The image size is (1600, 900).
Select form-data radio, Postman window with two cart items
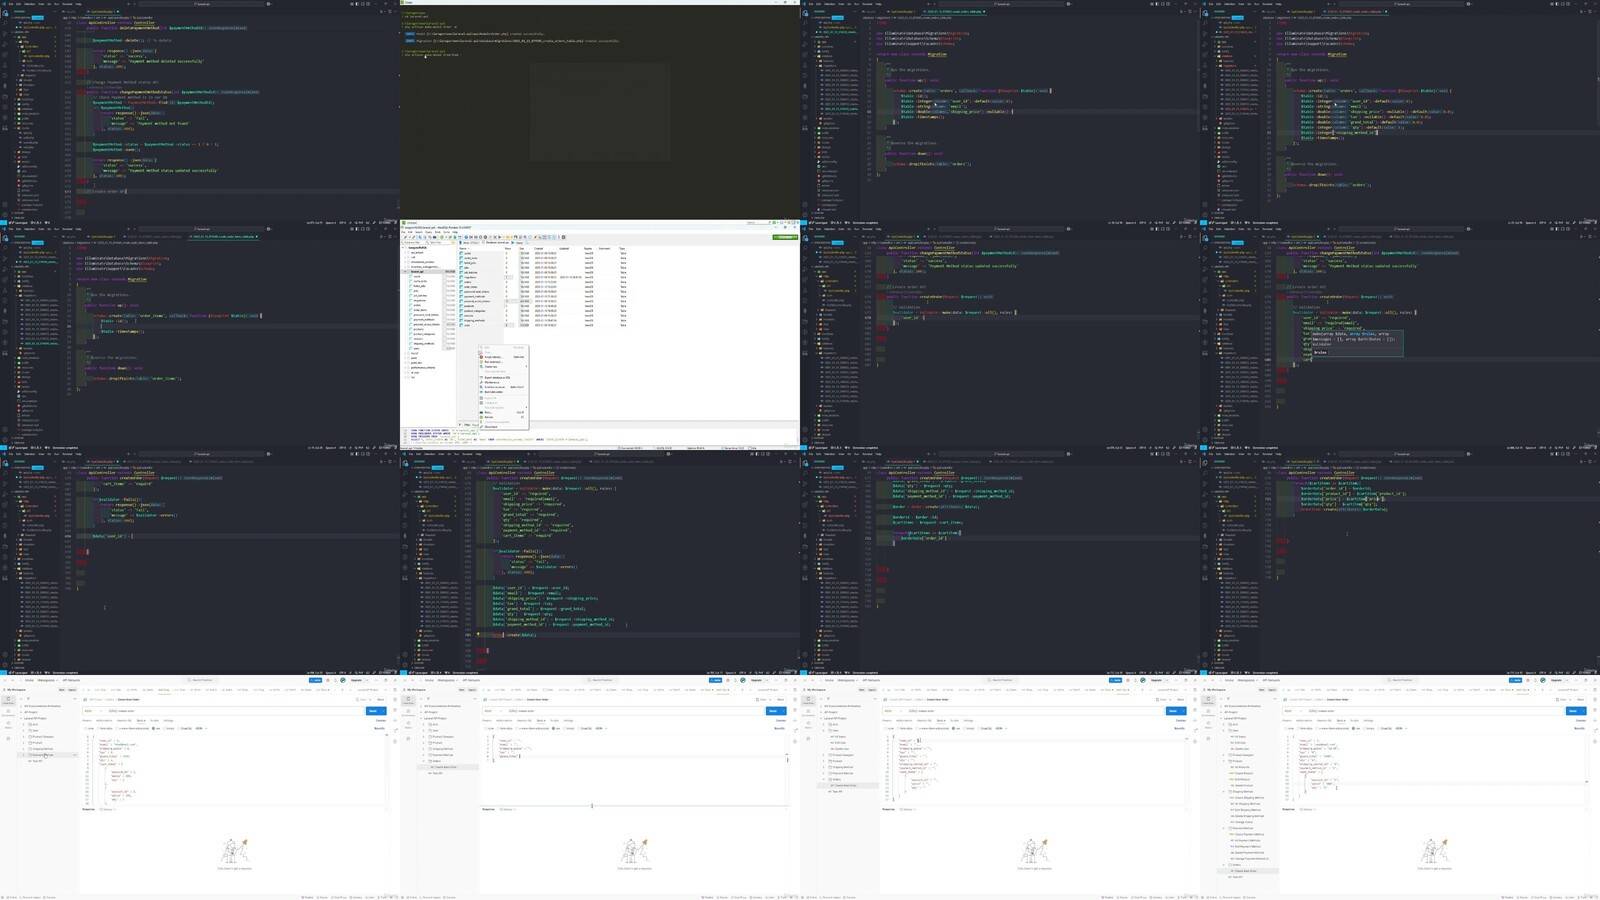(105, 728)
